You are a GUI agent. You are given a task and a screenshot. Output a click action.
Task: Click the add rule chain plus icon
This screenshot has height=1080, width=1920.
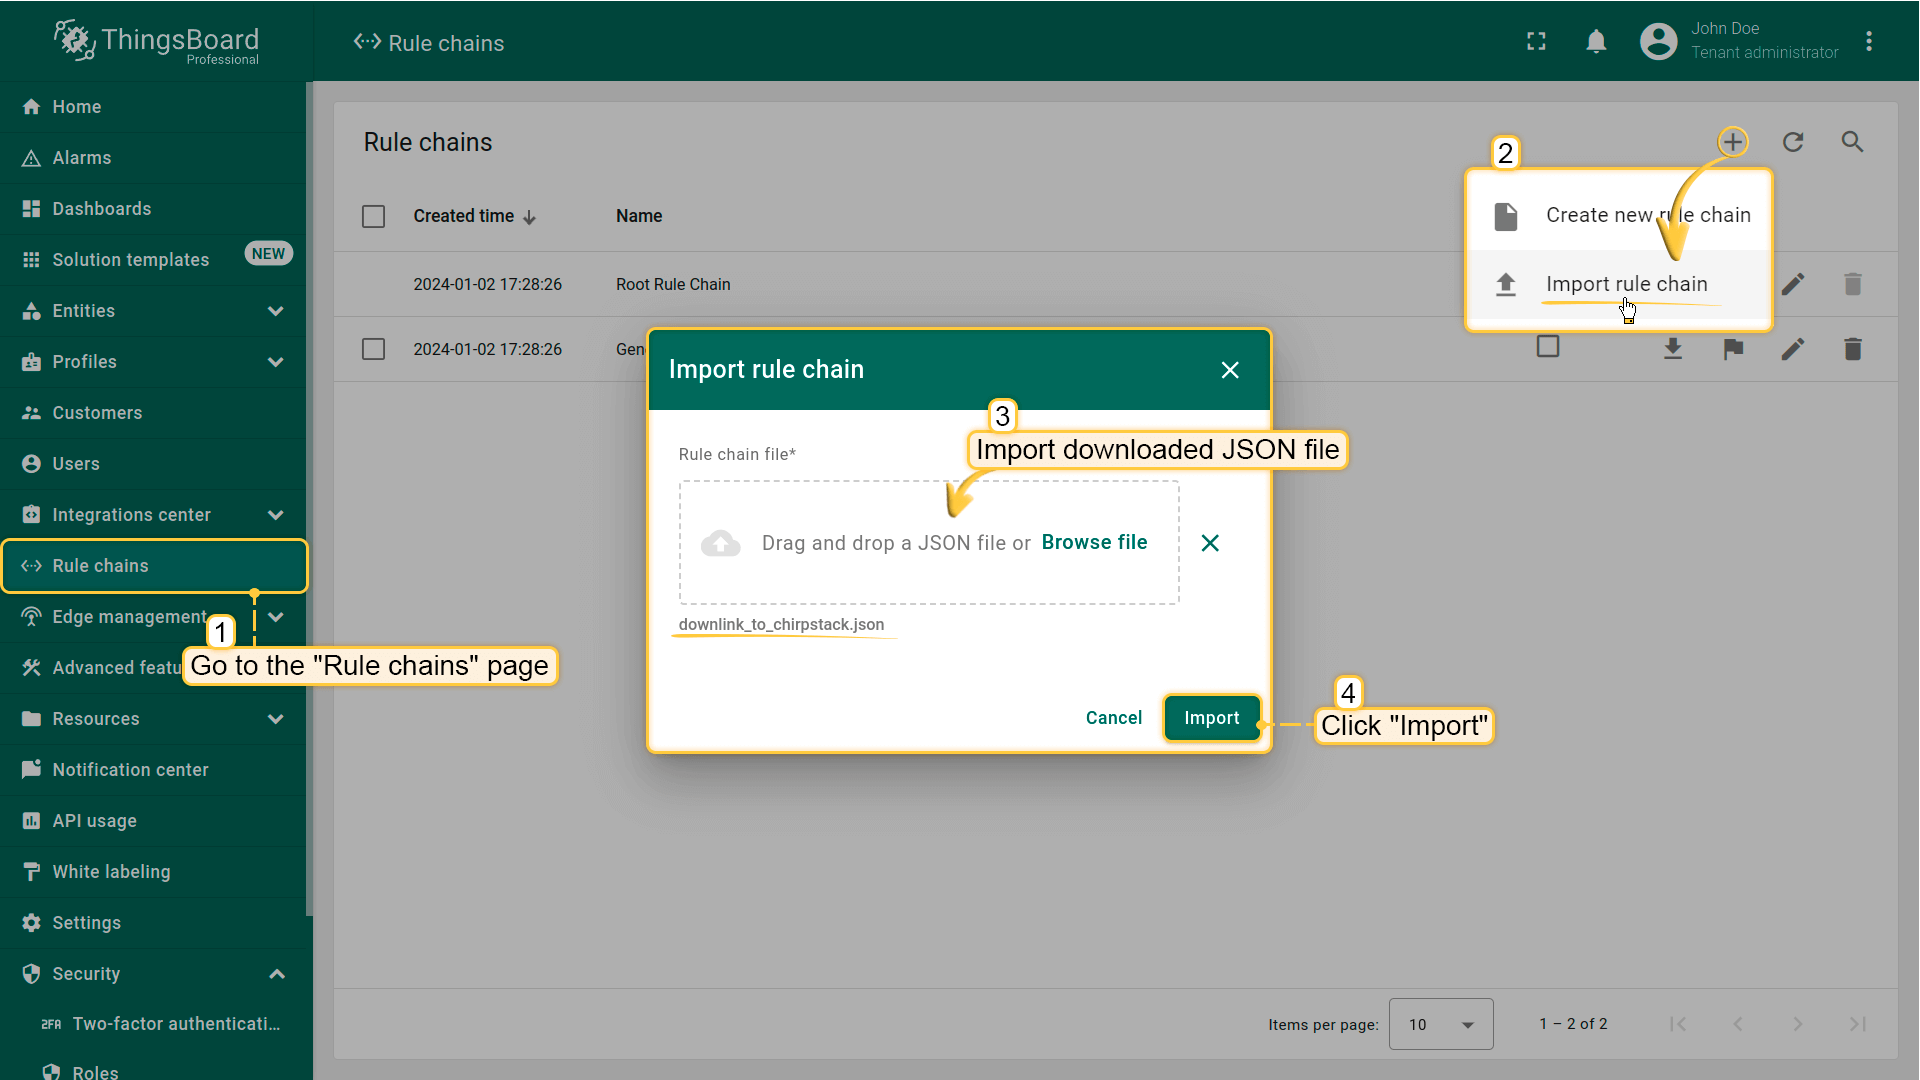pos(1733,142)
